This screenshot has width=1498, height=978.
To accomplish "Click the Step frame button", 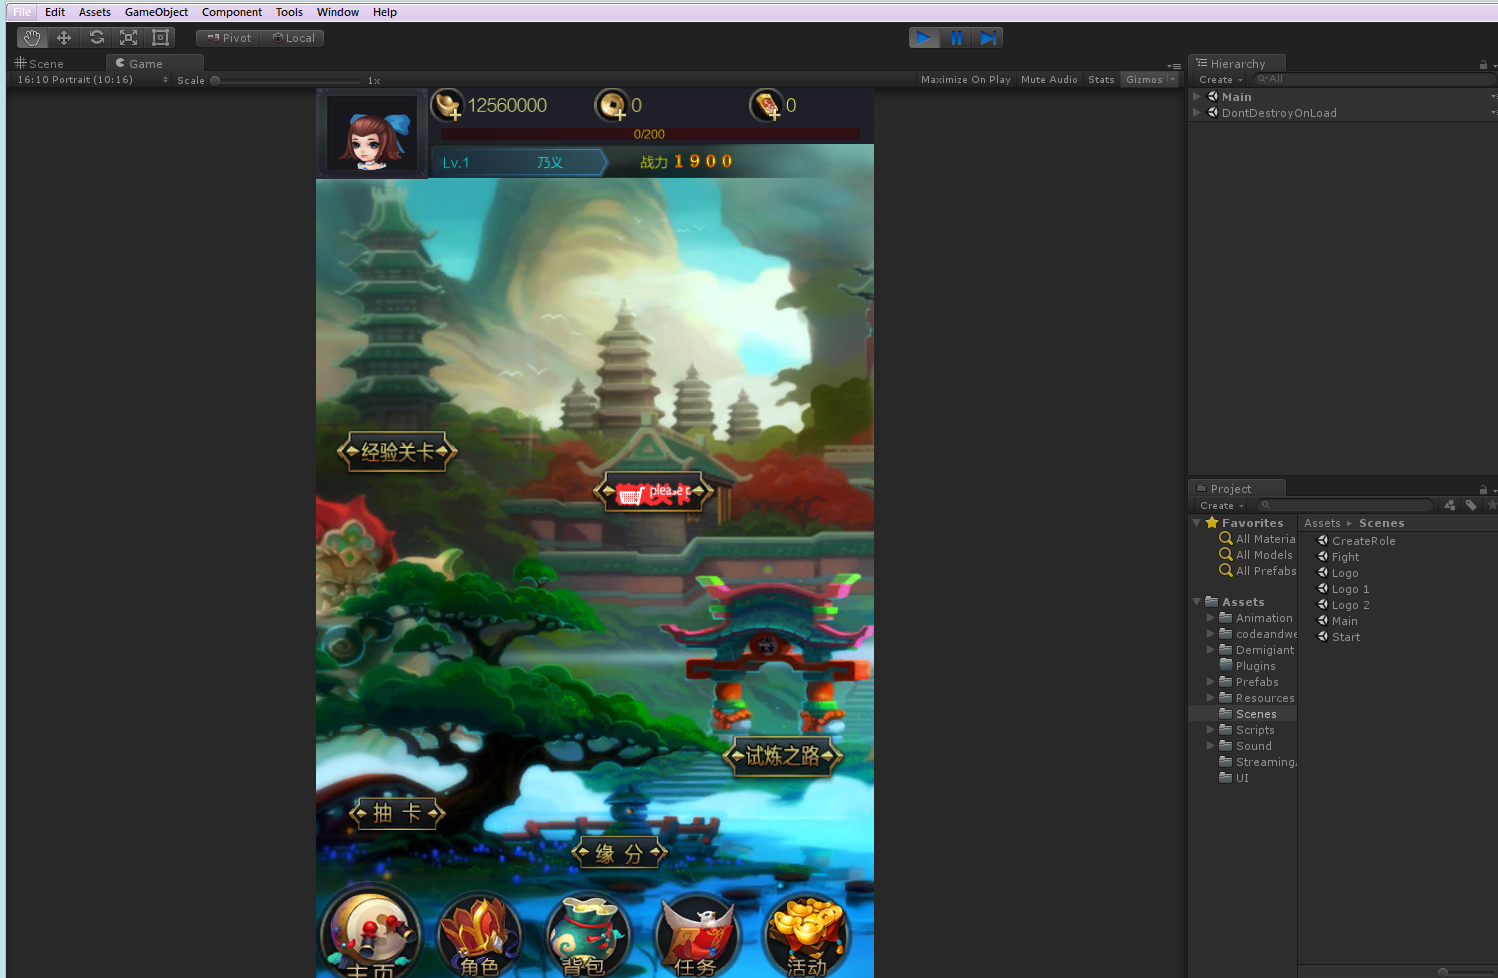I will (x=988, y=38).
